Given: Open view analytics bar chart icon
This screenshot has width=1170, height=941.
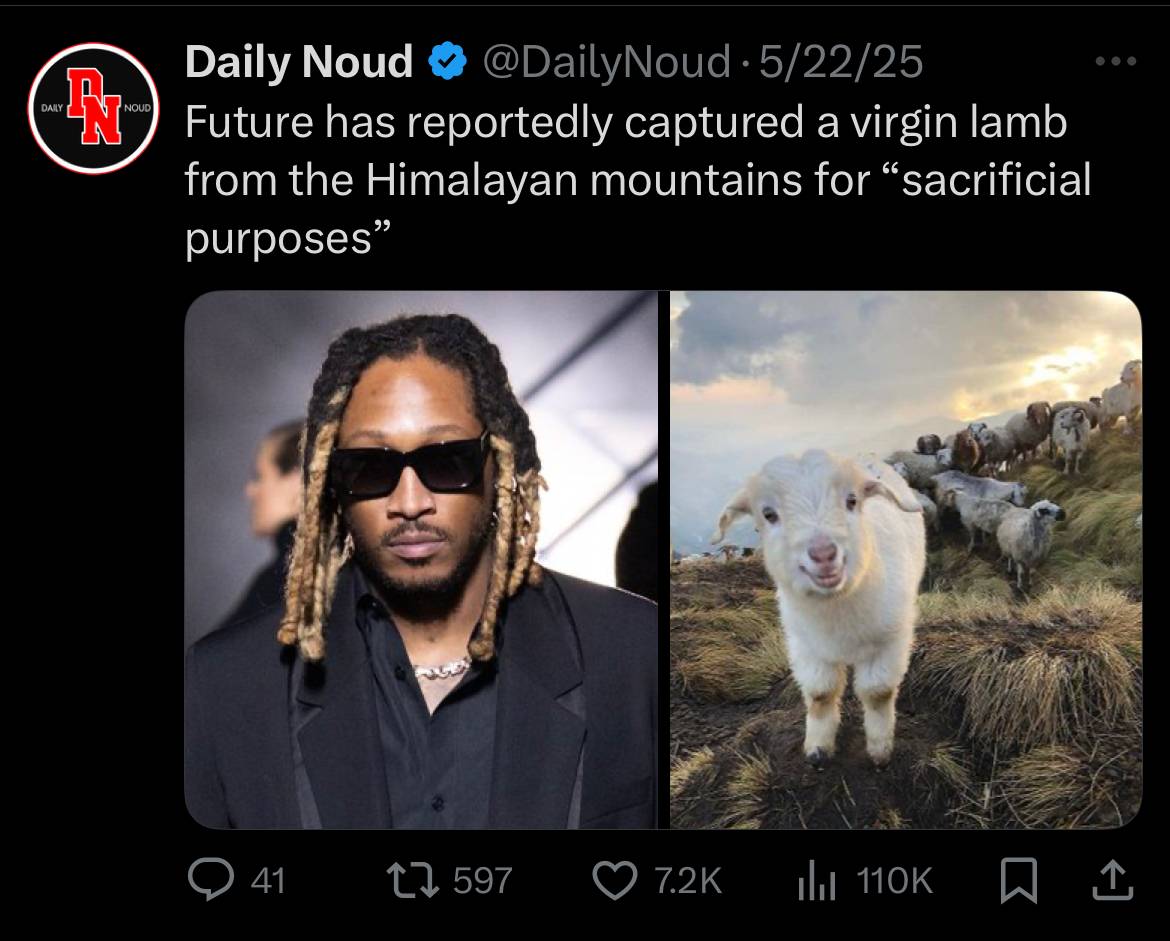Looking at the screenshot, I should coord(816,881).
